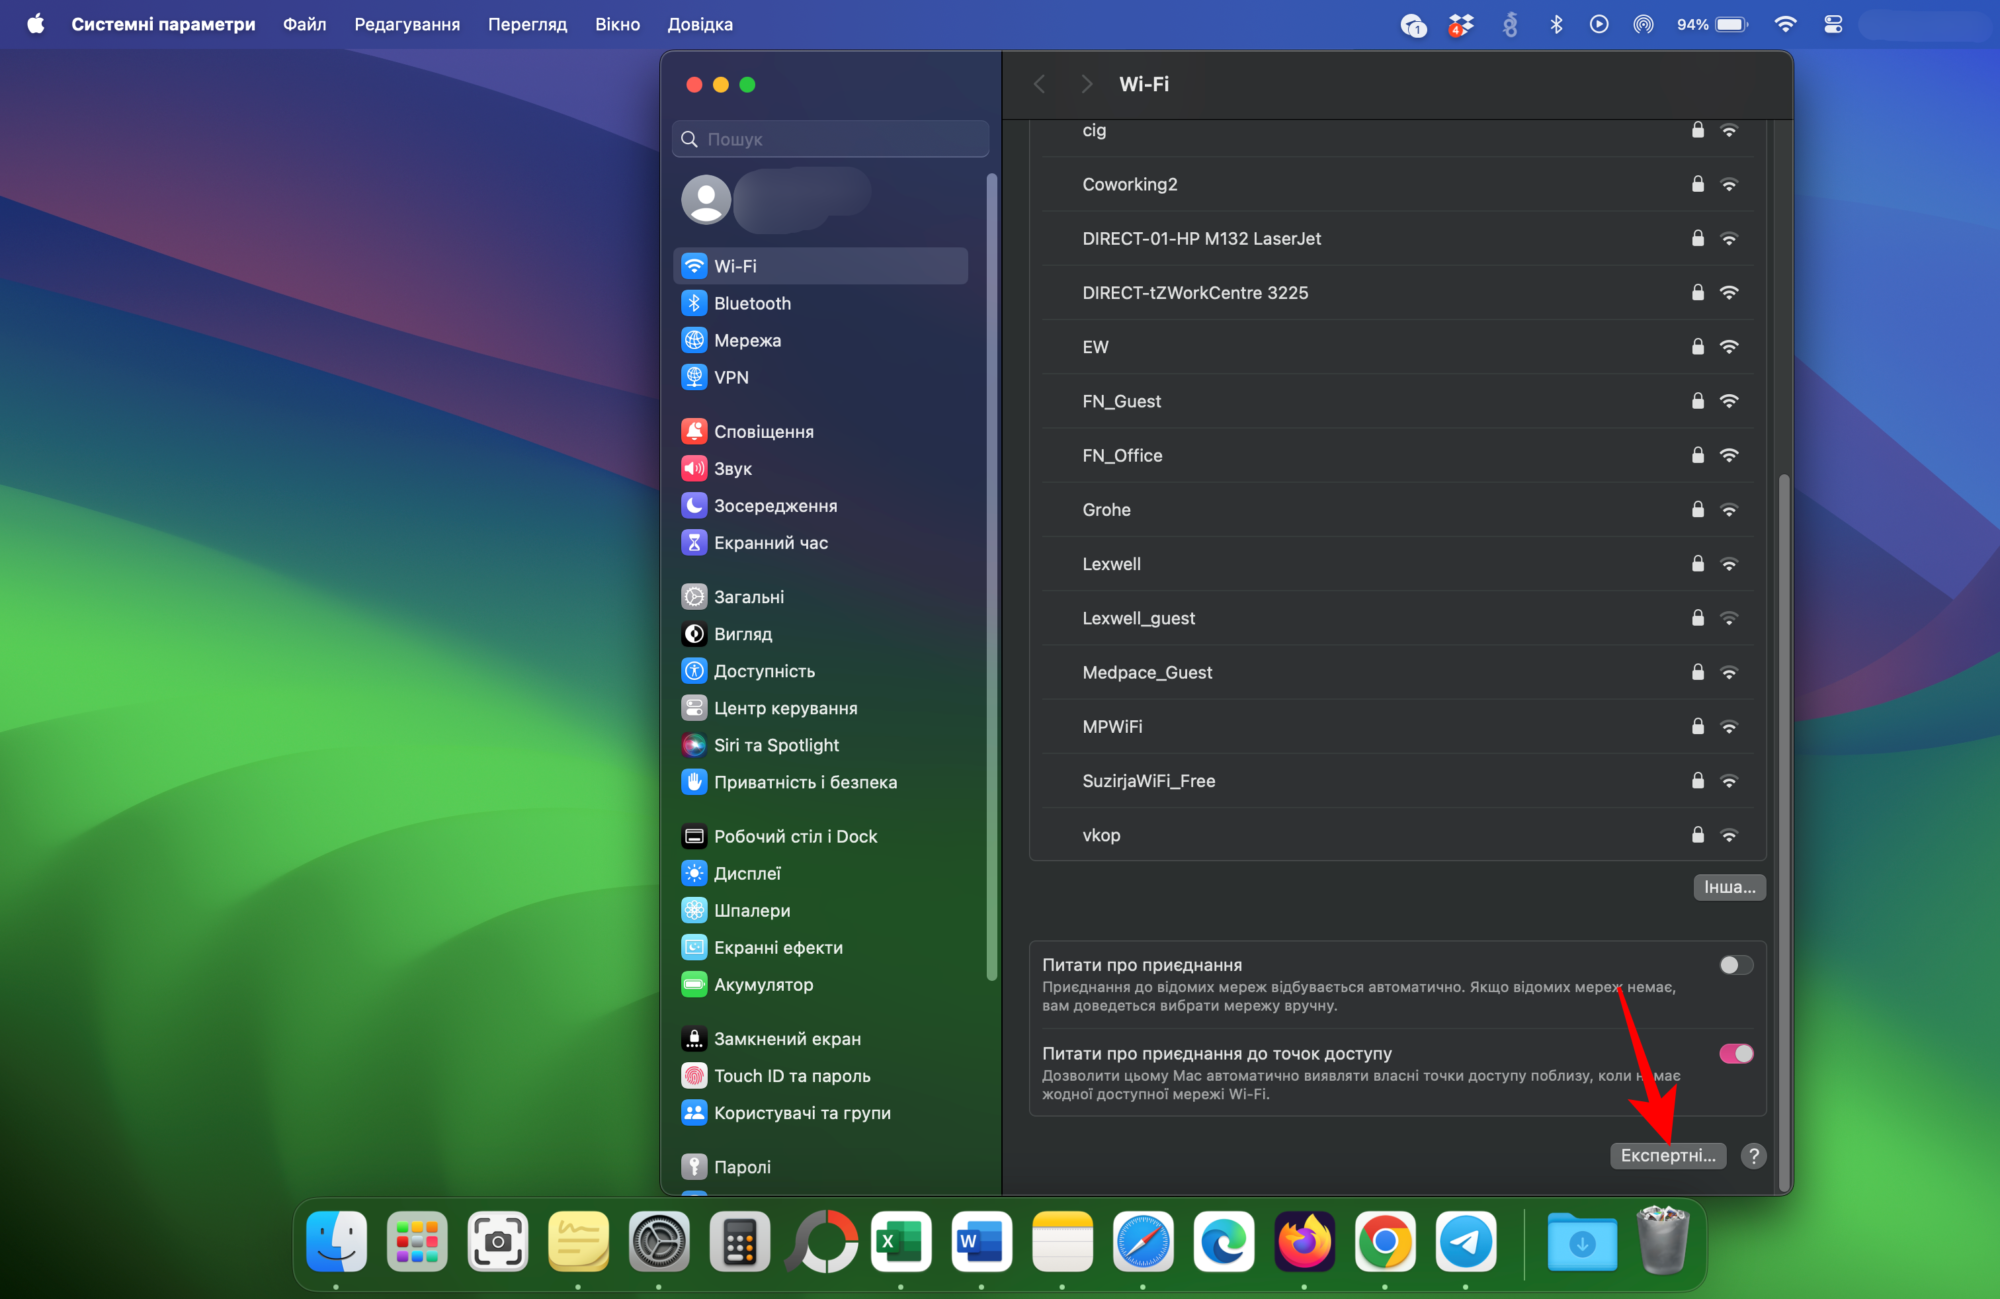This screenshot has height=1299, width=2000.
Task: Open Акумулятор settings pane
Action: [x=763, y=984]
